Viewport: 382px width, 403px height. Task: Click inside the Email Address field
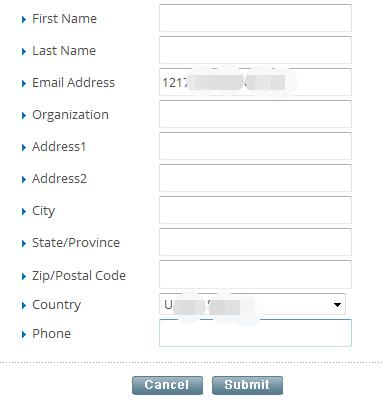point(255,82)
